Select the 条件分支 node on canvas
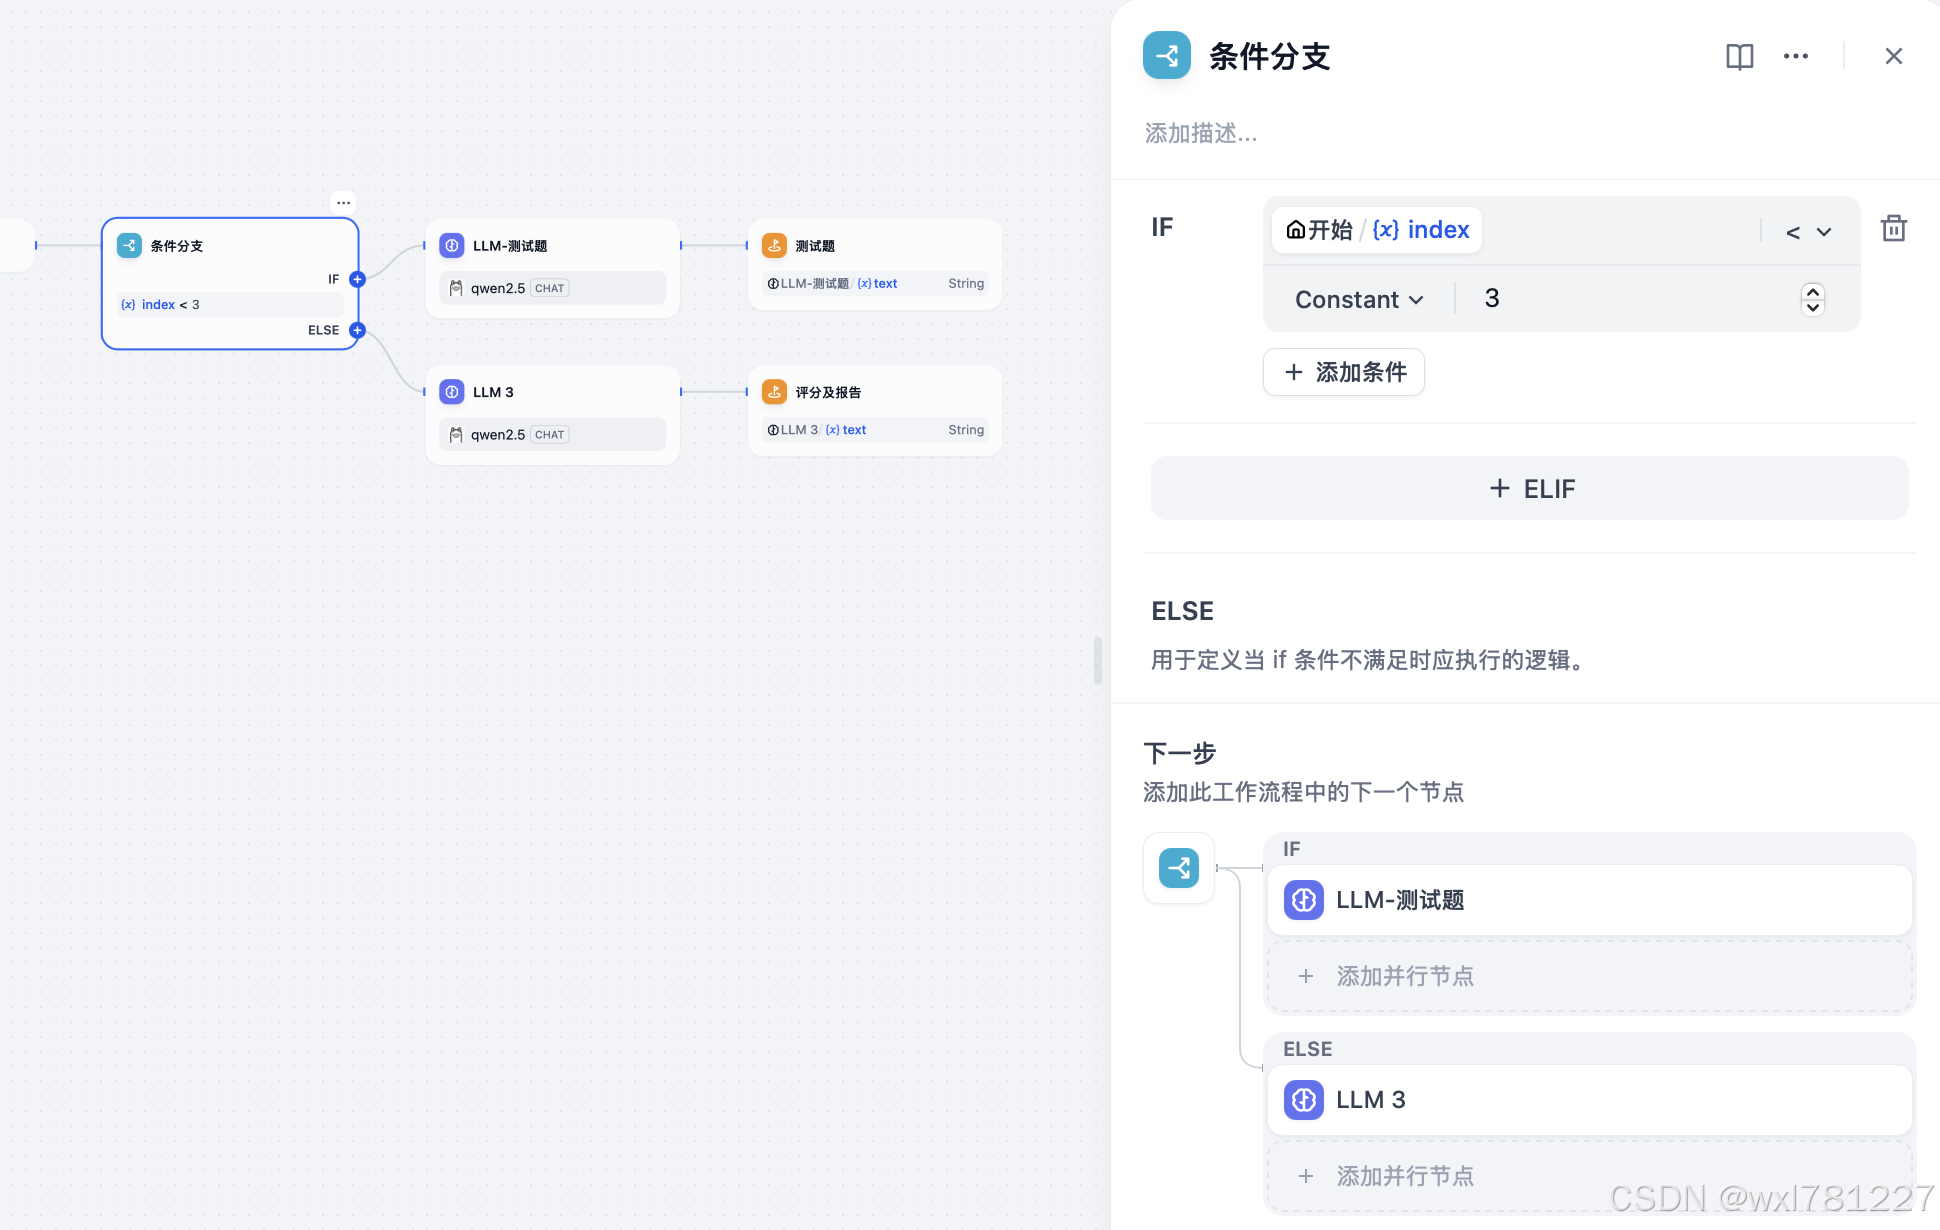Screen dimensions: 1940x1230 [x=230, y=284]
